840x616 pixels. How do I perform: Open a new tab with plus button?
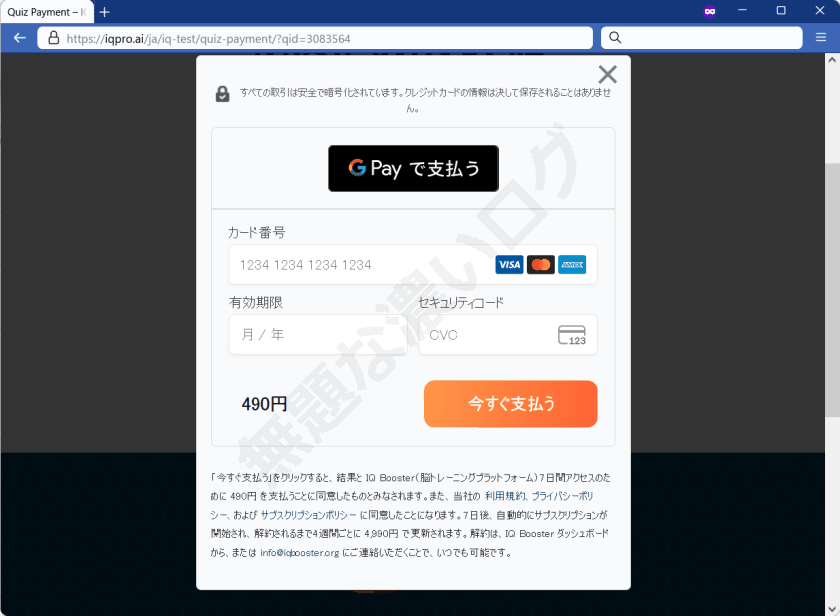105,12
